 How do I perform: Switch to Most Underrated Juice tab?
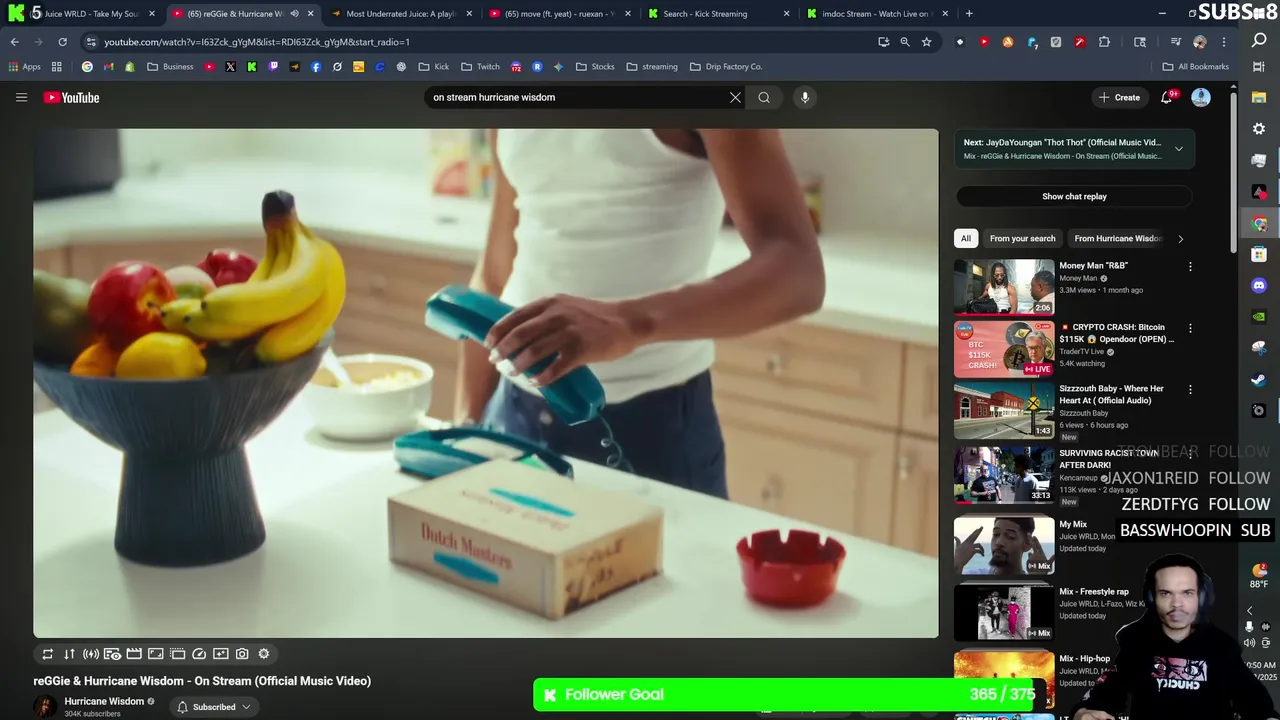pyautogui.click(x=400, y=14)
